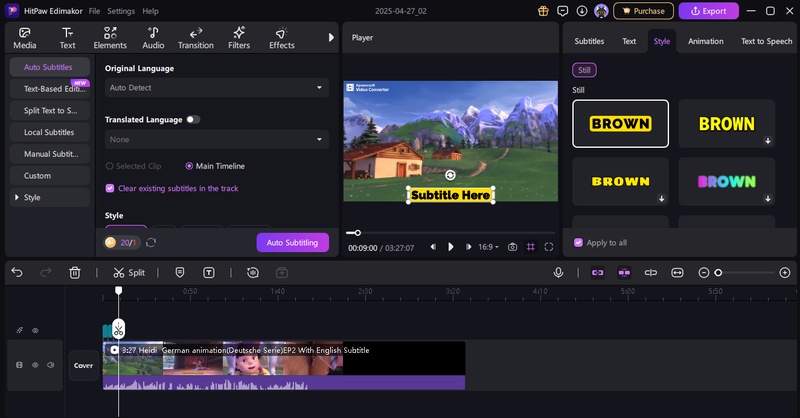Image resolution: width=800 pixels, height=418 pixels.
Task: Toggle subtitle track visibility eye
Action: click(x=35, y=330)
